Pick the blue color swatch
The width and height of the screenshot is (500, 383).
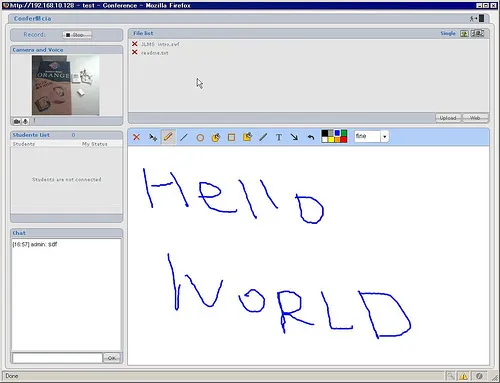click(x=337, y=133)
